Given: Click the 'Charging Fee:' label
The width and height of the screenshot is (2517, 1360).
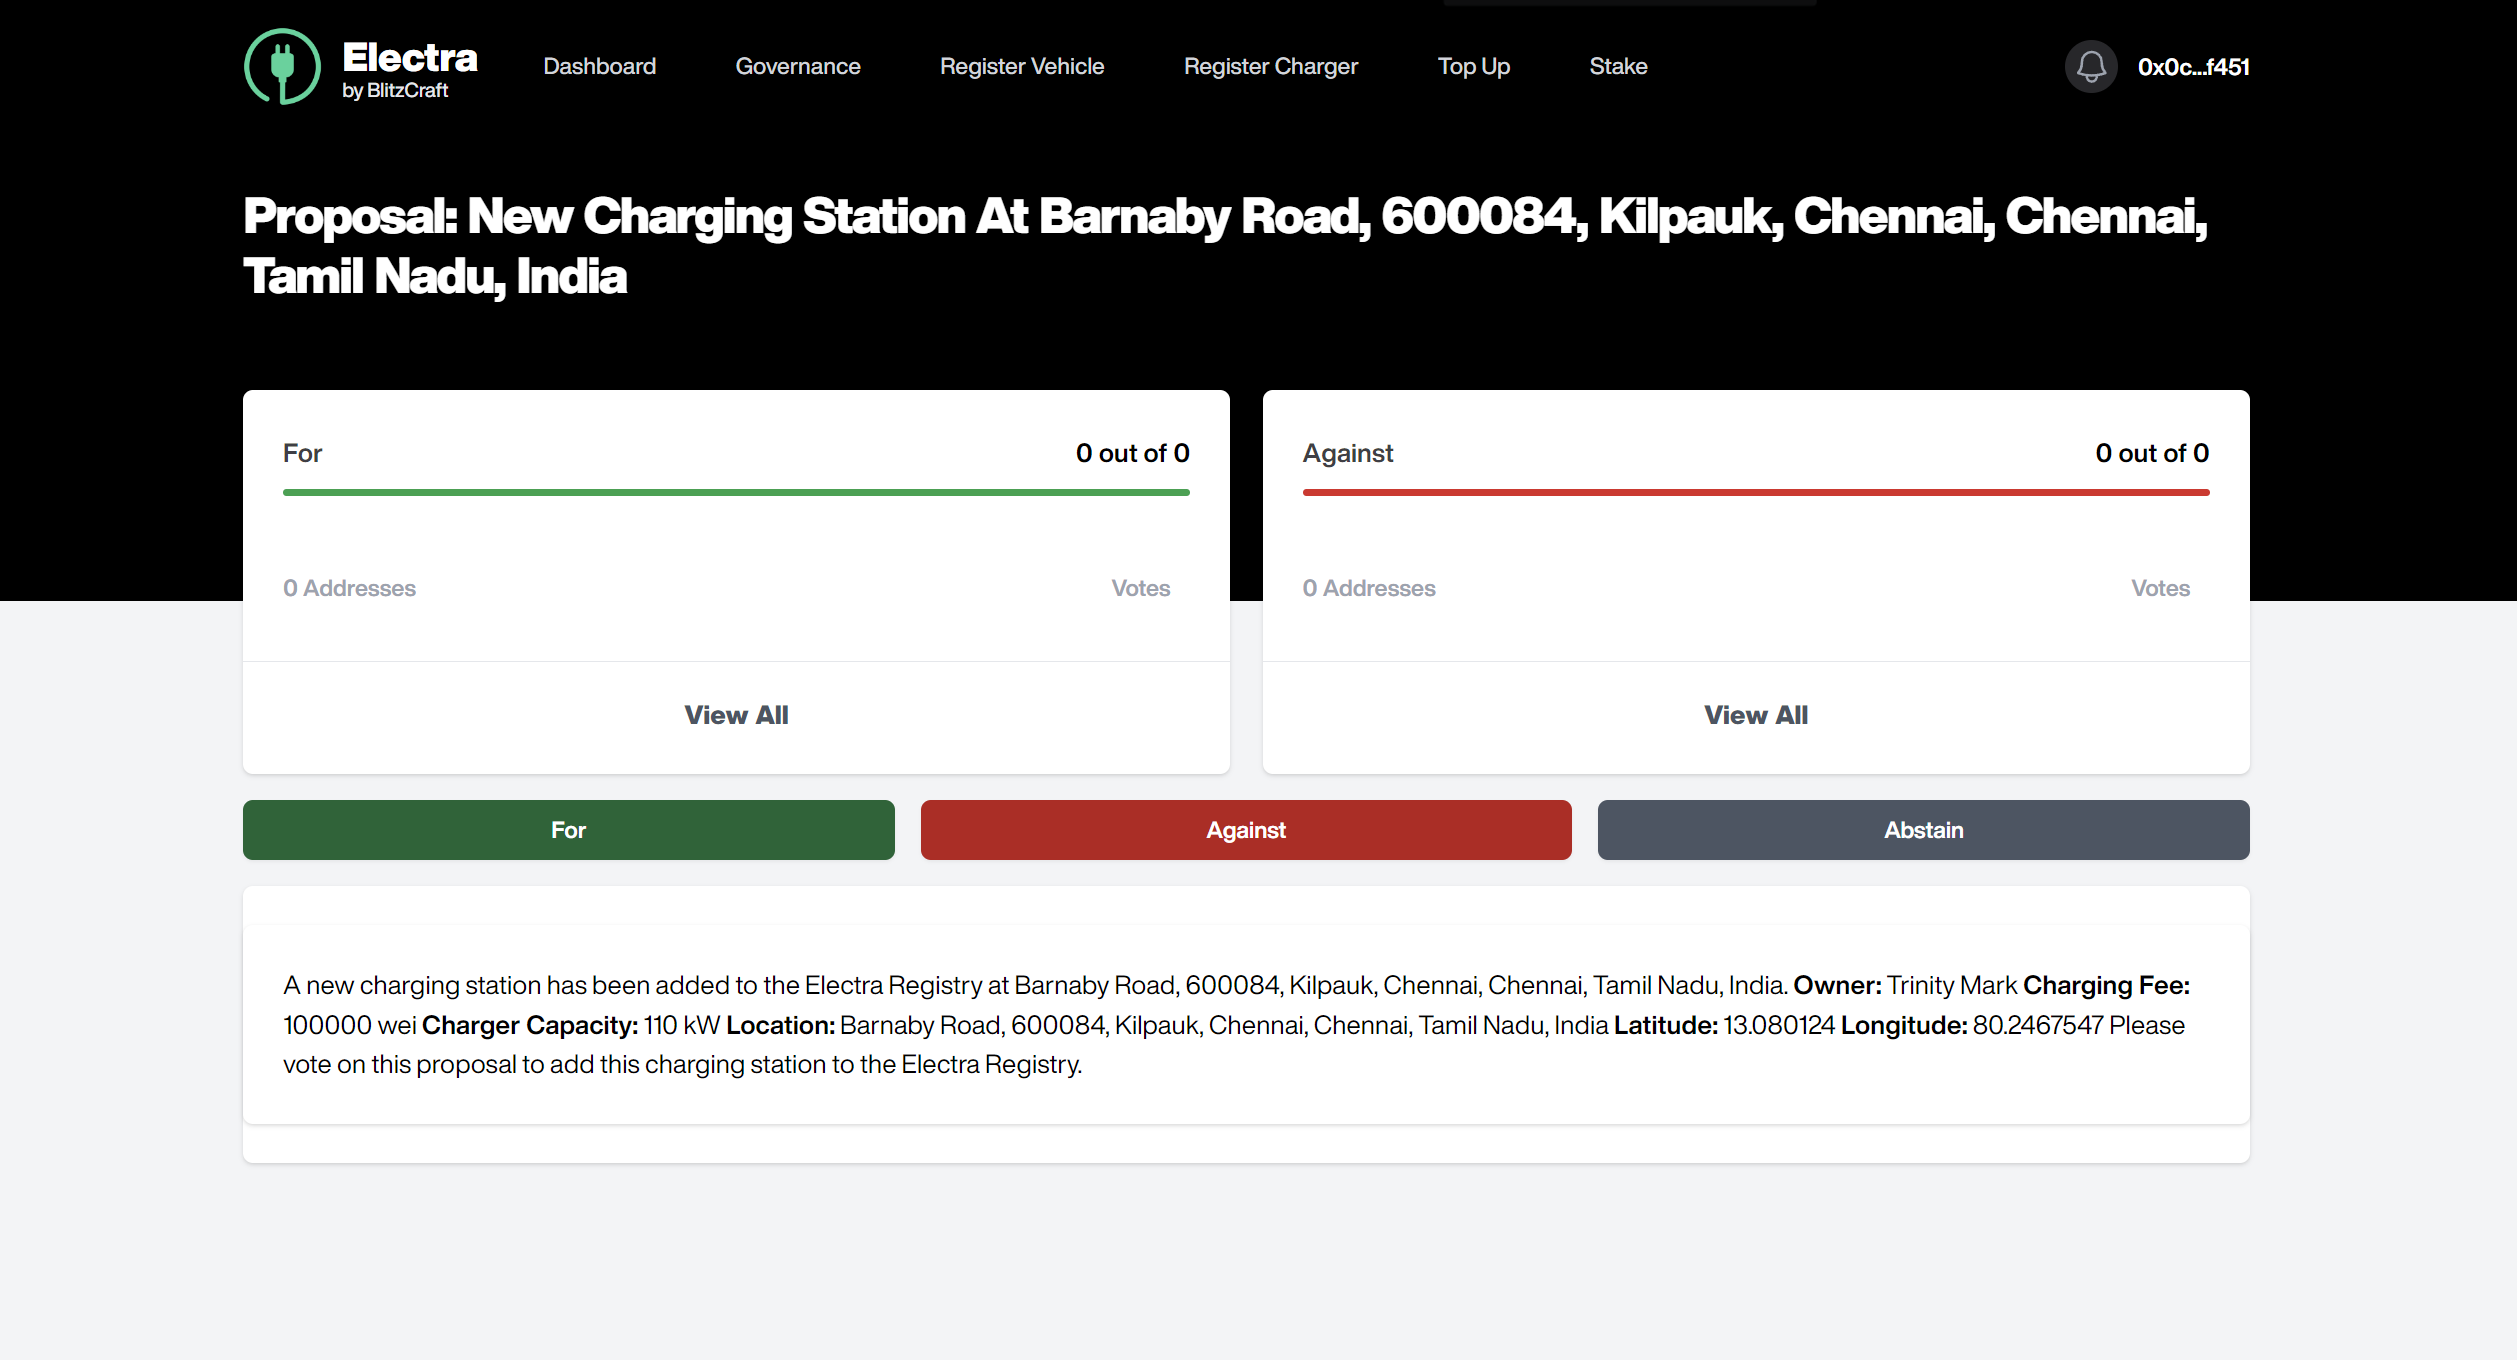Looking at the screenshot, I should point(2107,985).
